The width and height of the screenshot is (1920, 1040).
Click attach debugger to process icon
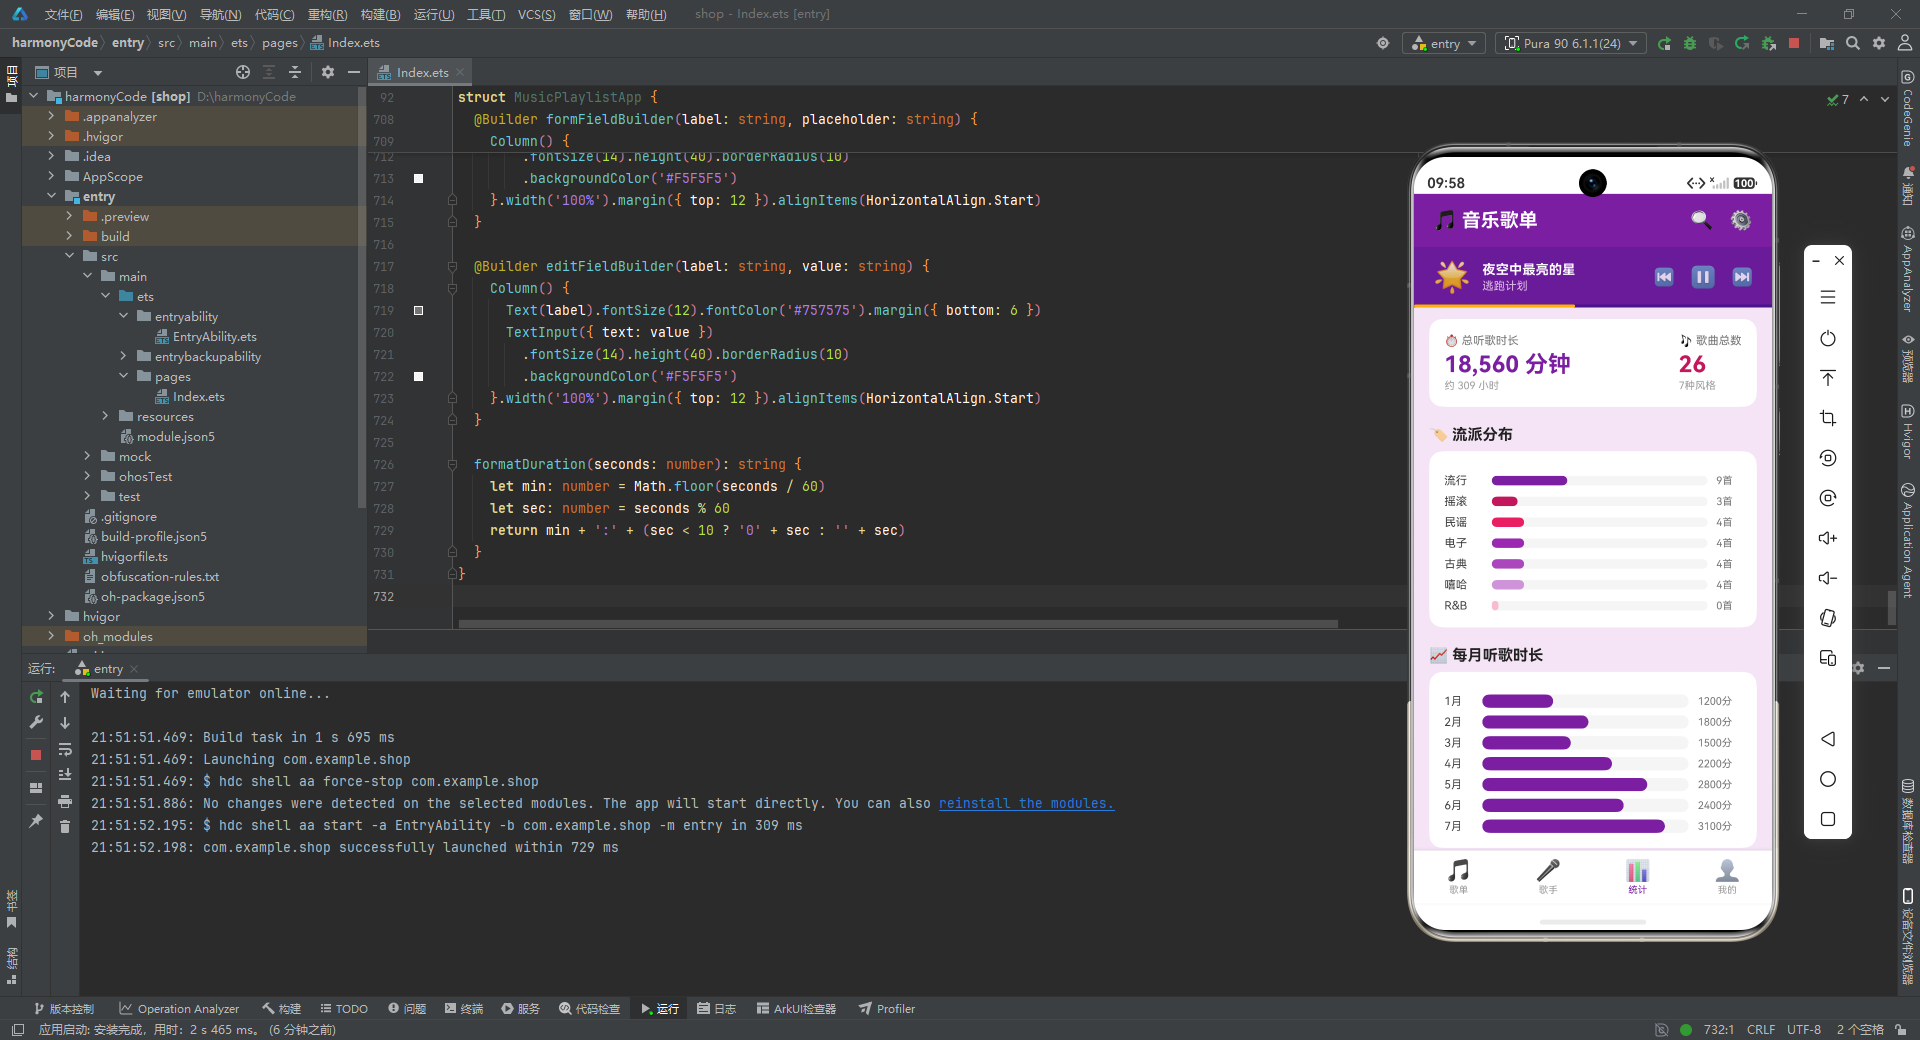click(x=1768, y=44)
